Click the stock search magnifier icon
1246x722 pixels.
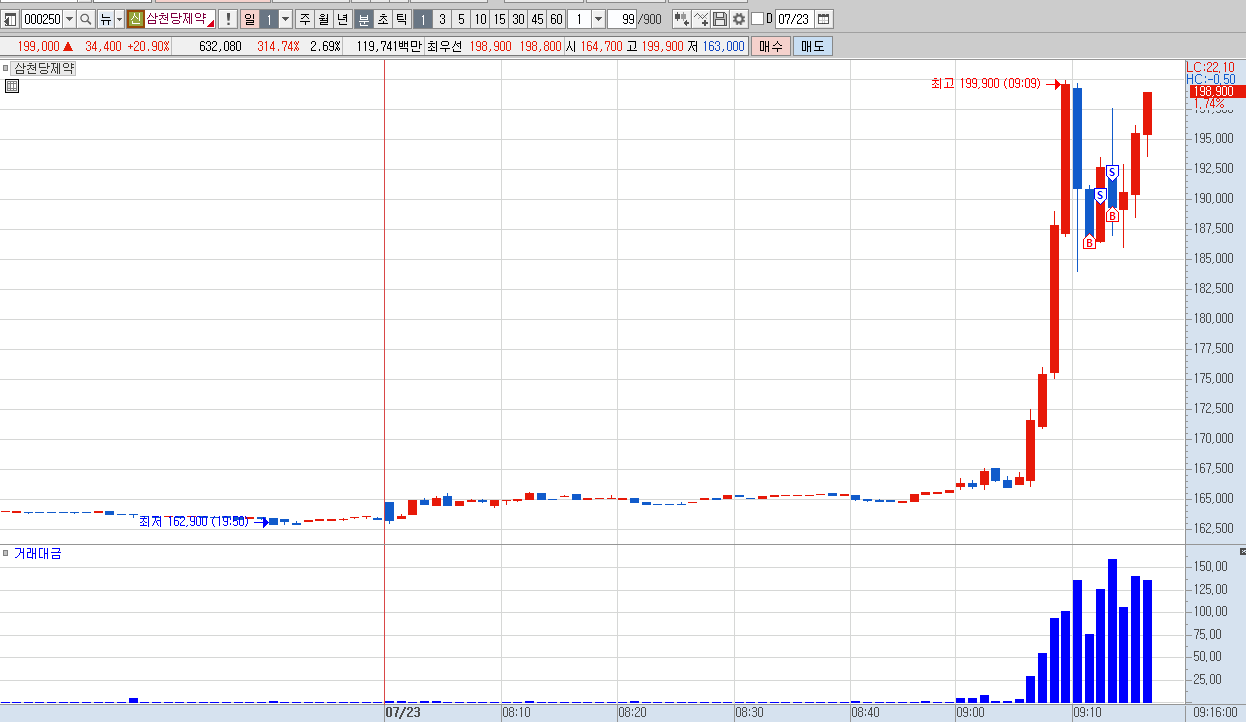86,19
